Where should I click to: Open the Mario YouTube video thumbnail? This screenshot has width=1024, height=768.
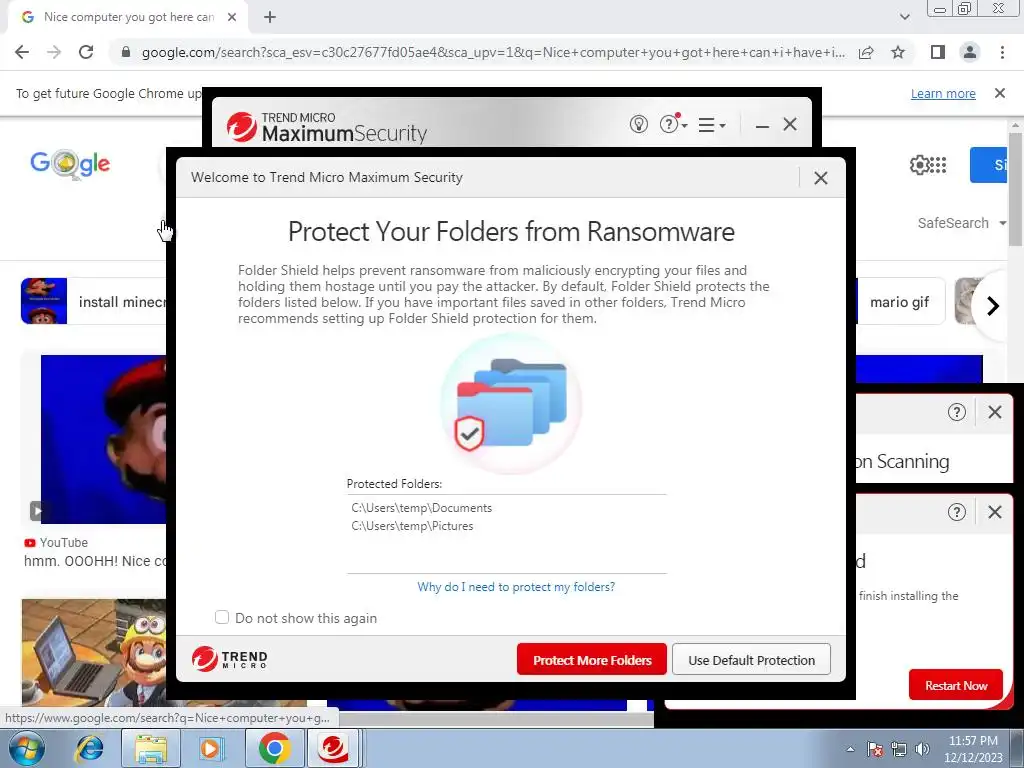tap(103, 439)
